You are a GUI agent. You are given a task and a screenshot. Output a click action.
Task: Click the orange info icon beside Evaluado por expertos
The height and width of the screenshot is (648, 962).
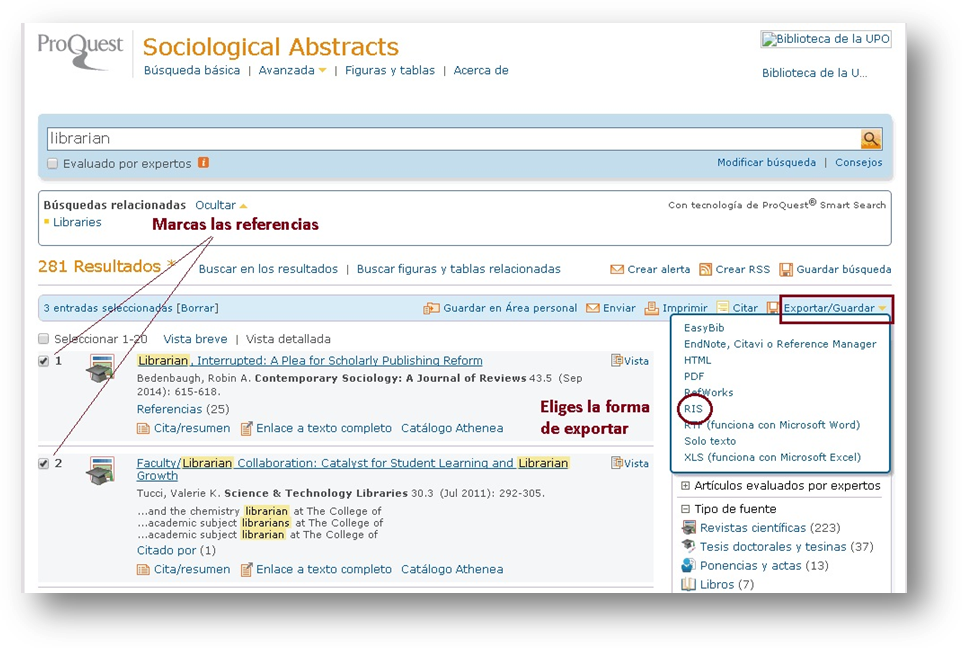[x=203, y=163]
